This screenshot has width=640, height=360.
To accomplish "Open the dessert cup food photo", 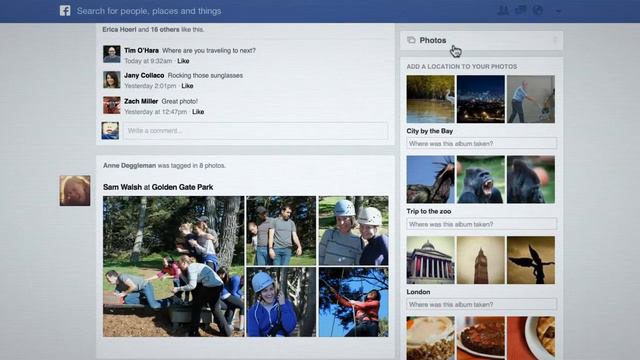I will [430, 338].
